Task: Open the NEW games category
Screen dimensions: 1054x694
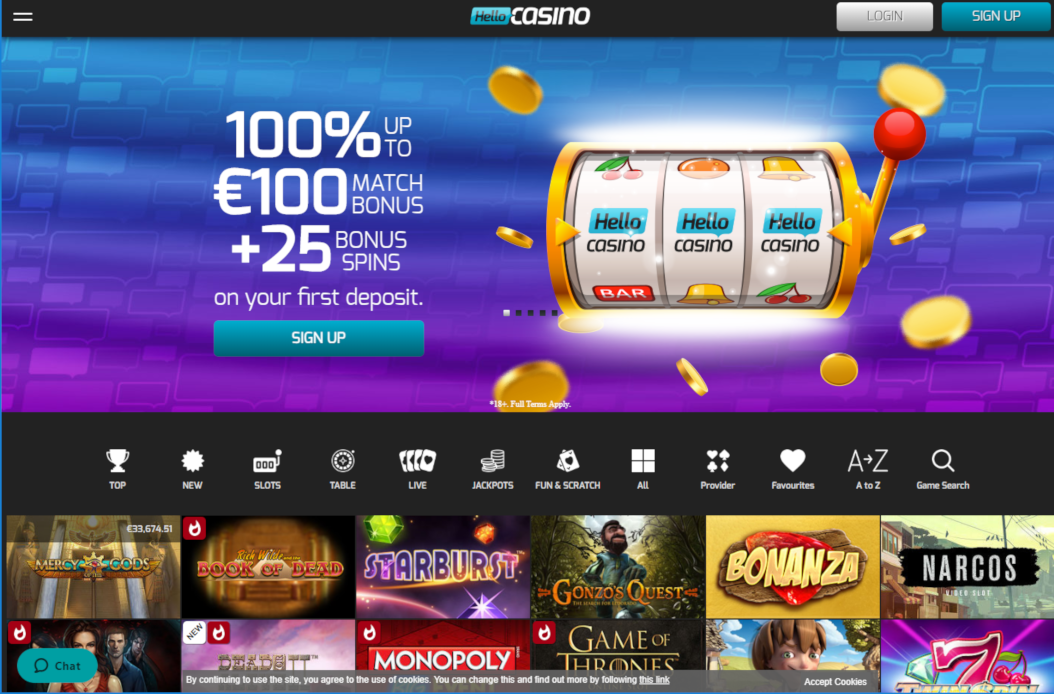Action: (x=192, y=469)
